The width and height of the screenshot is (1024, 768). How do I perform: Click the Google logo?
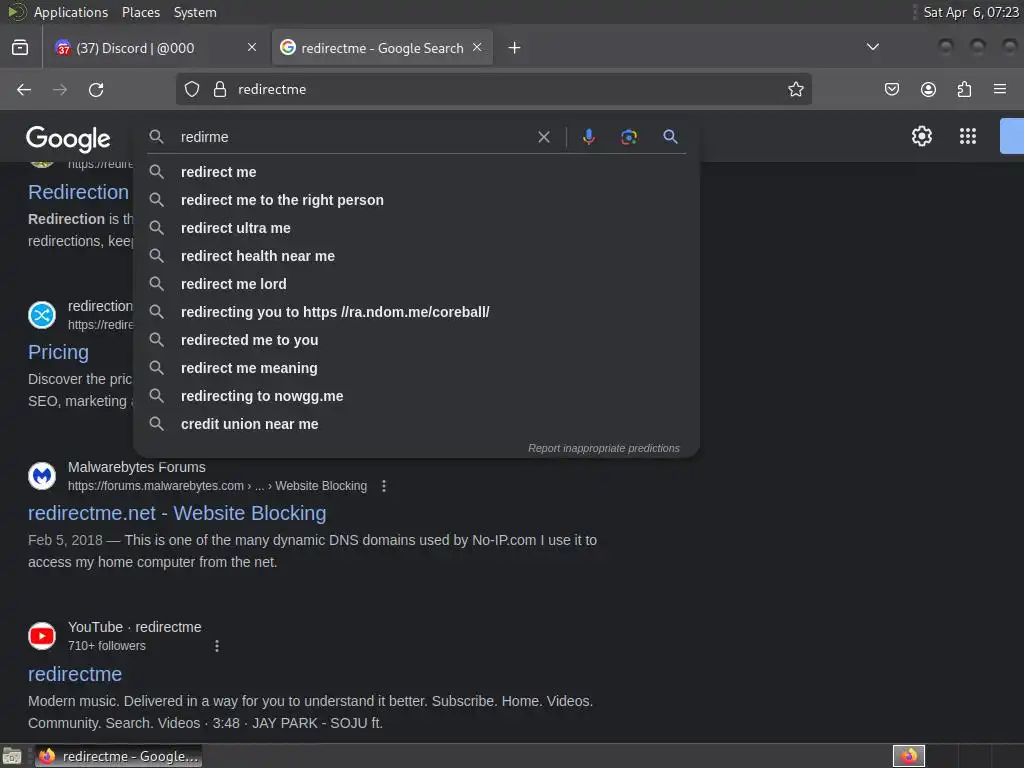pyautogui.click(x=68, y=138)
